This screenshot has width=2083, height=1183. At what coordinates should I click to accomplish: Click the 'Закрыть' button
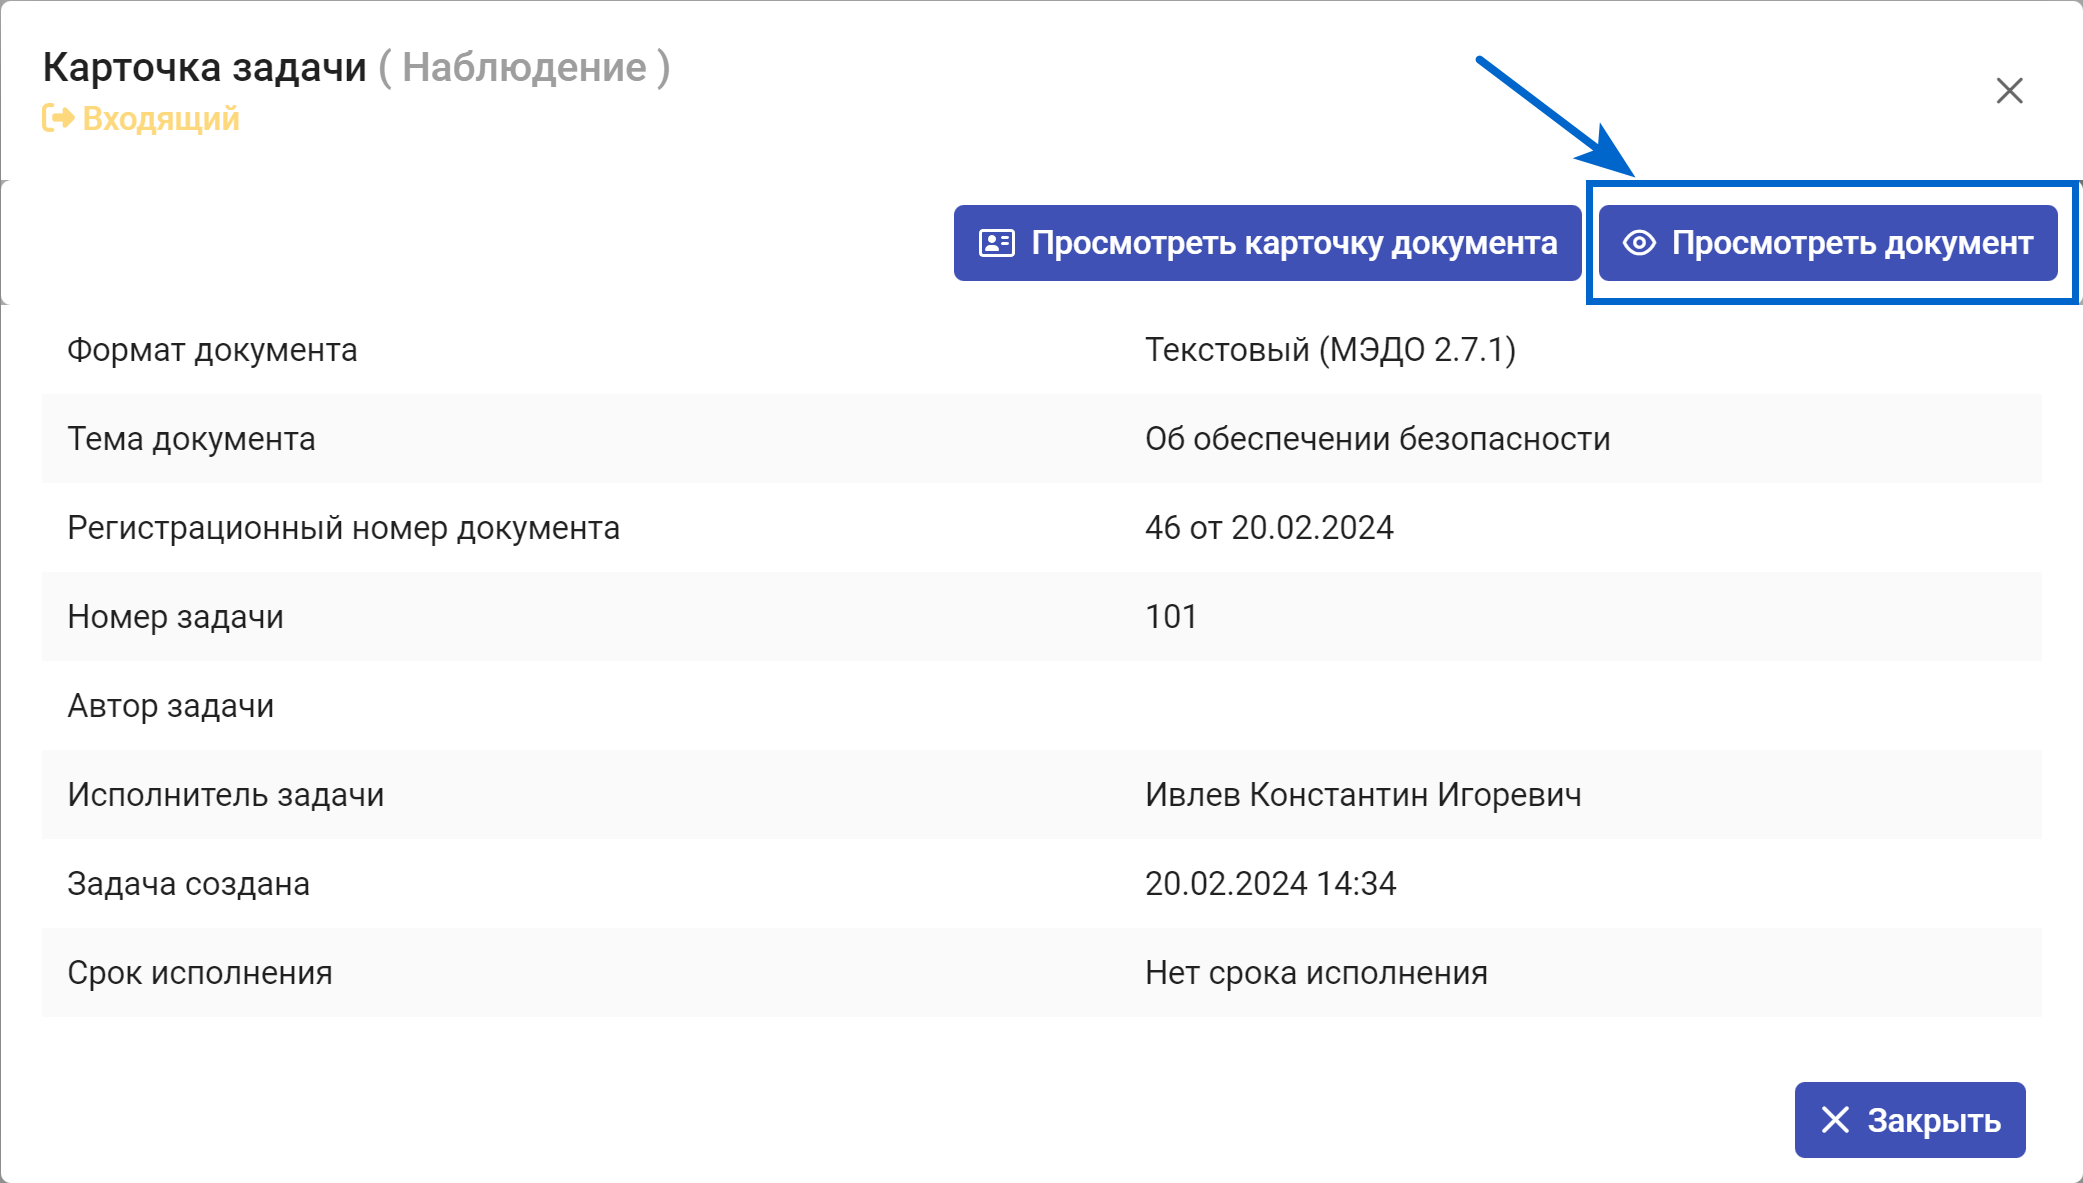click(x=1909, y=1120)
